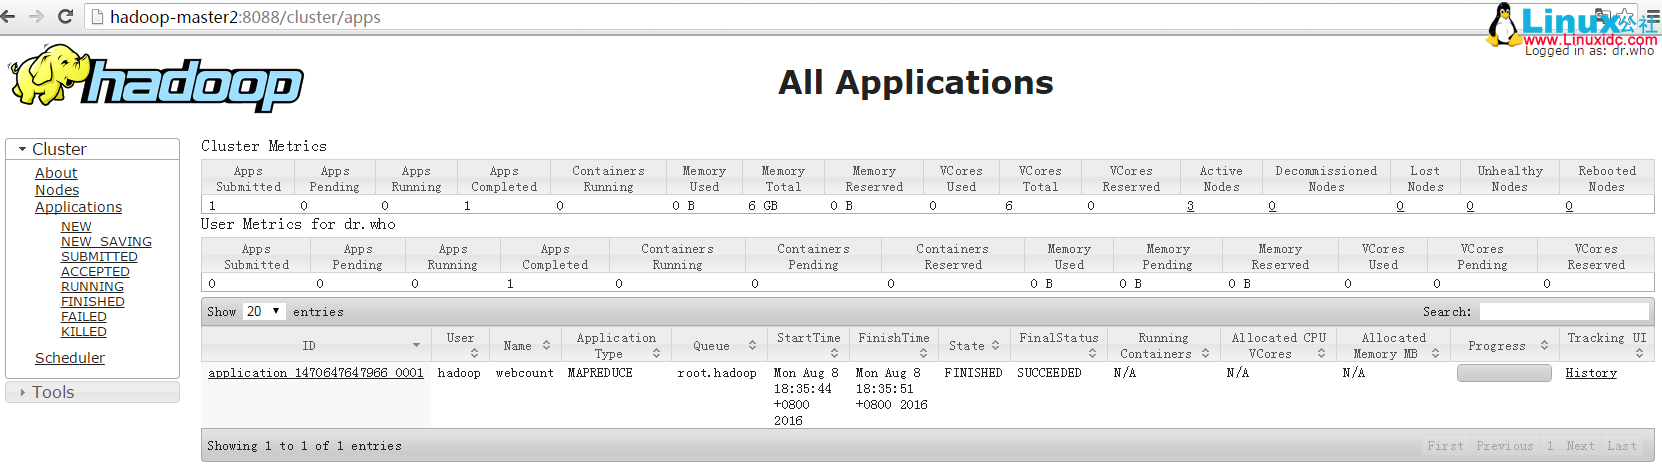
Task: Open the Show entries count dropdown
Action: [264, 312]
